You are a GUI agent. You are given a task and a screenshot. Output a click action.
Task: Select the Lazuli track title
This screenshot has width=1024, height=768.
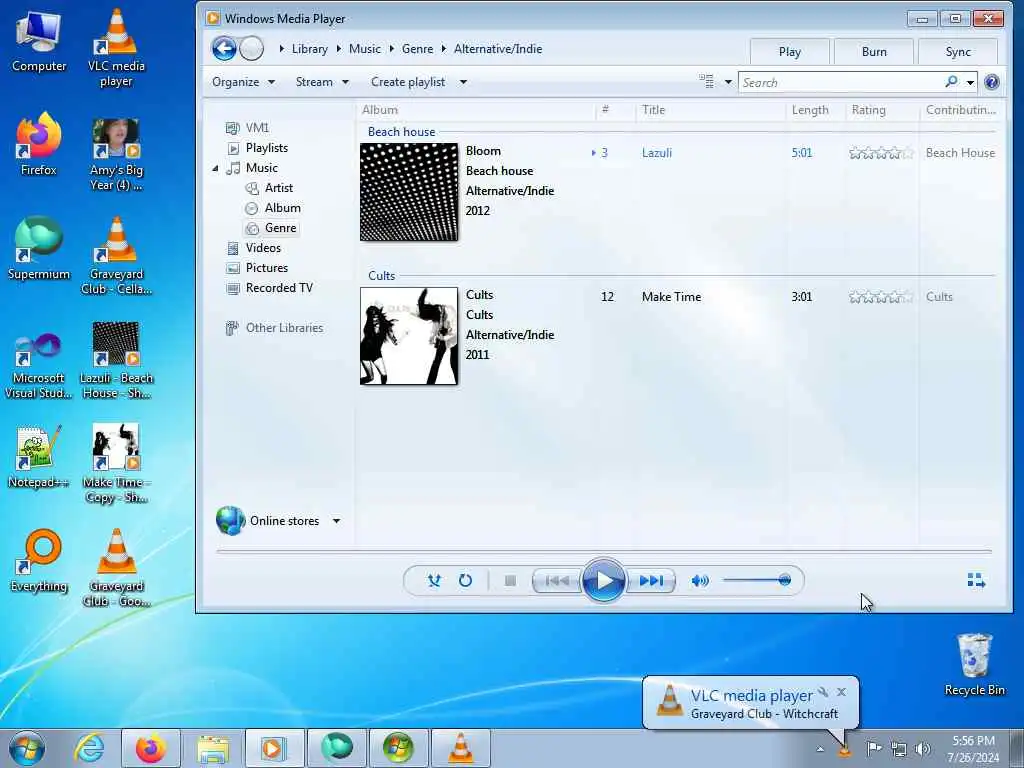coord(656,153)
